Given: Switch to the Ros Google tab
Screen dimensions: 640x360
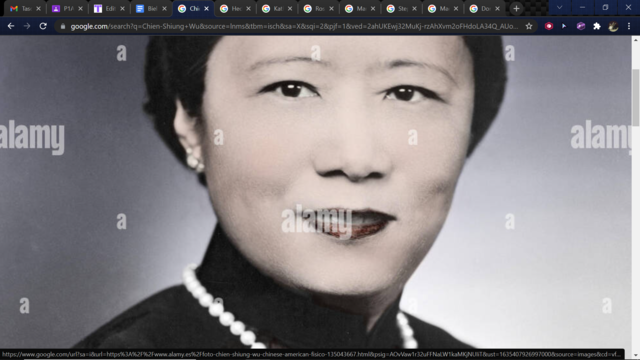Looking at the screenshot, I should pos(315,9).
